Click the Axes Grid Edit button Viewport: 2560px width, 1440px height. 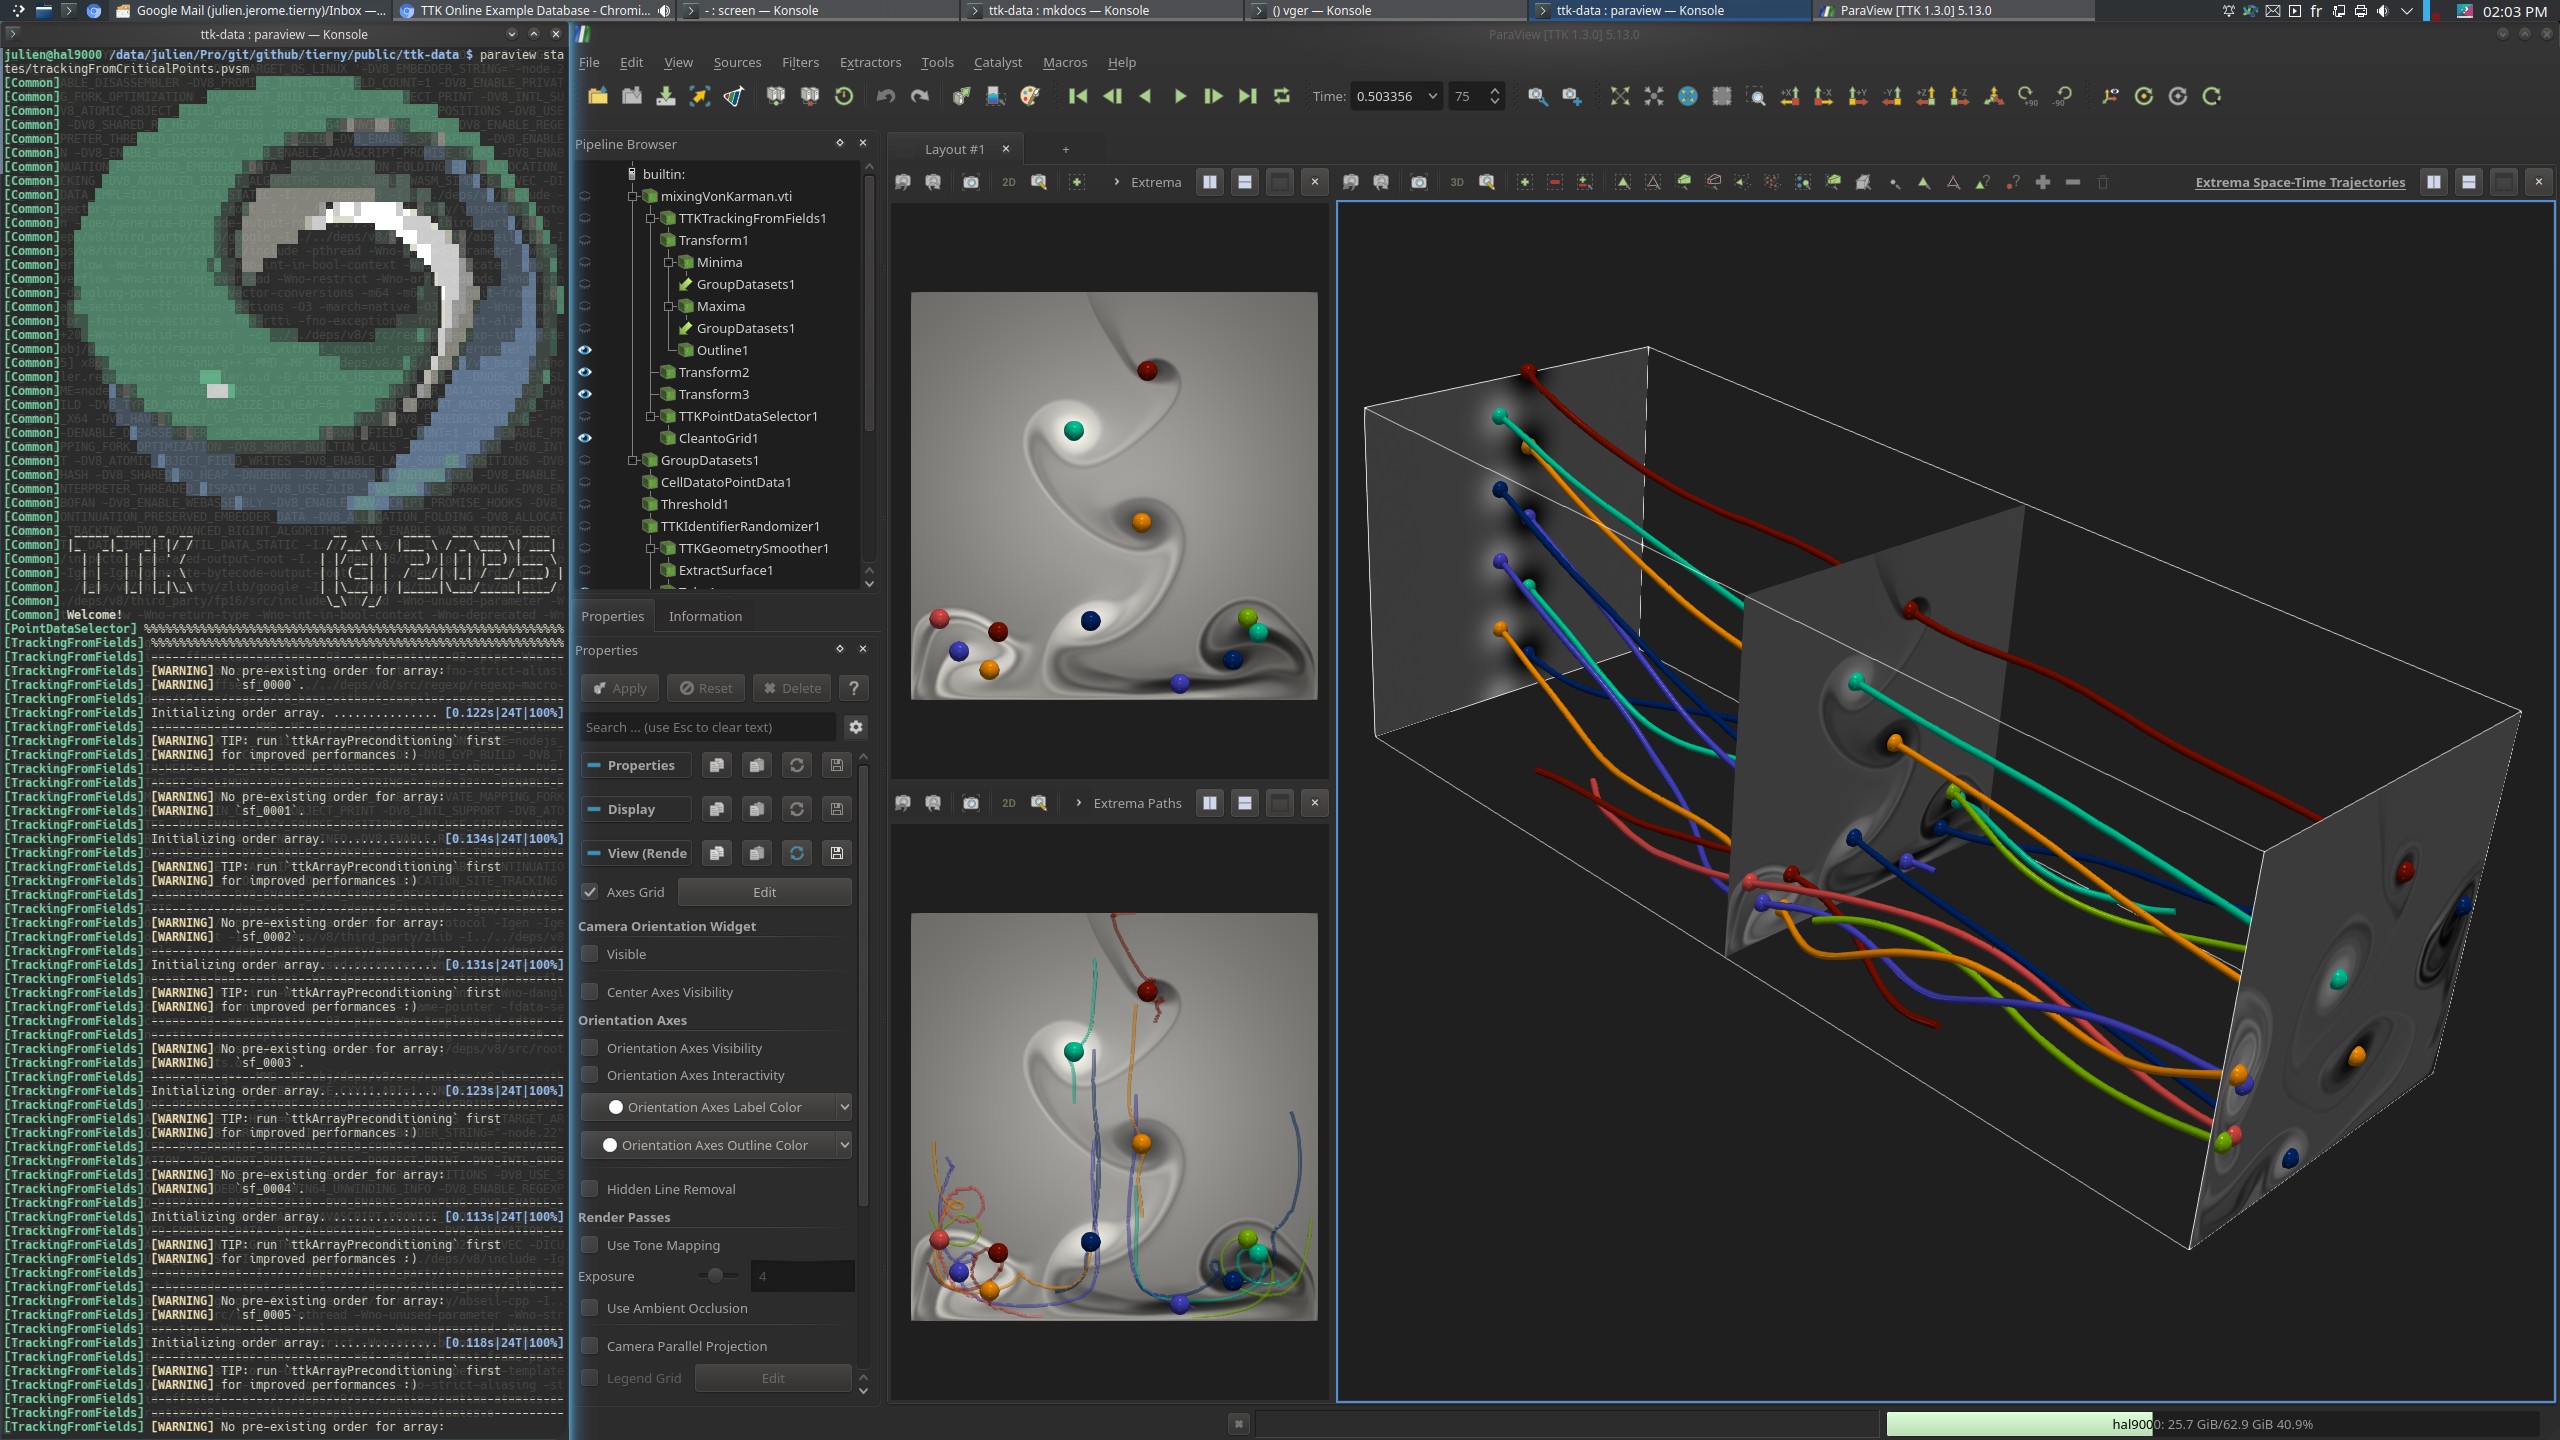point(765,892)
